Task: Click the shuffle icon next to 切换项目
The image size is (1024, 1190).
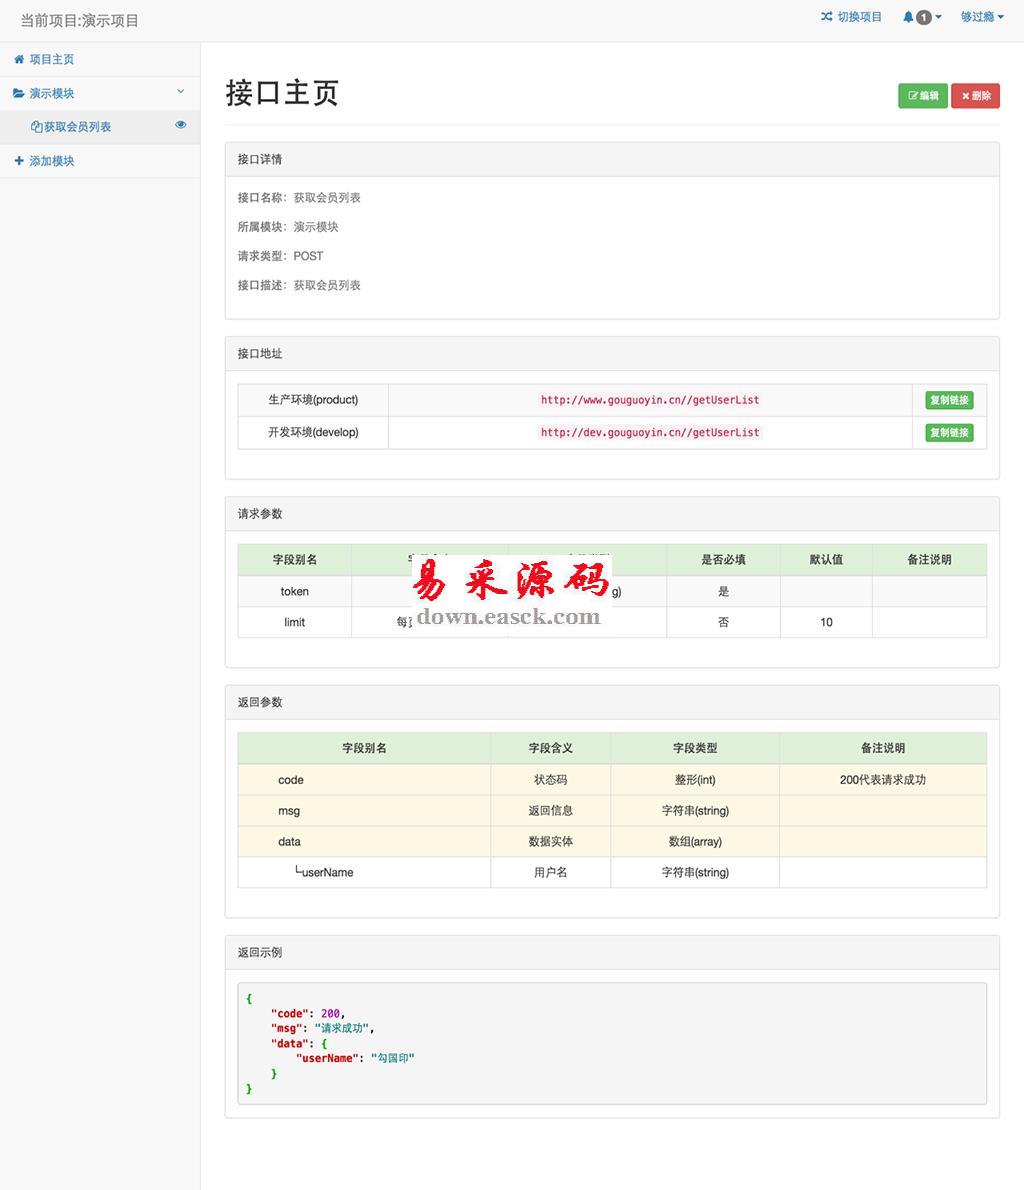Action: [827, 17]
